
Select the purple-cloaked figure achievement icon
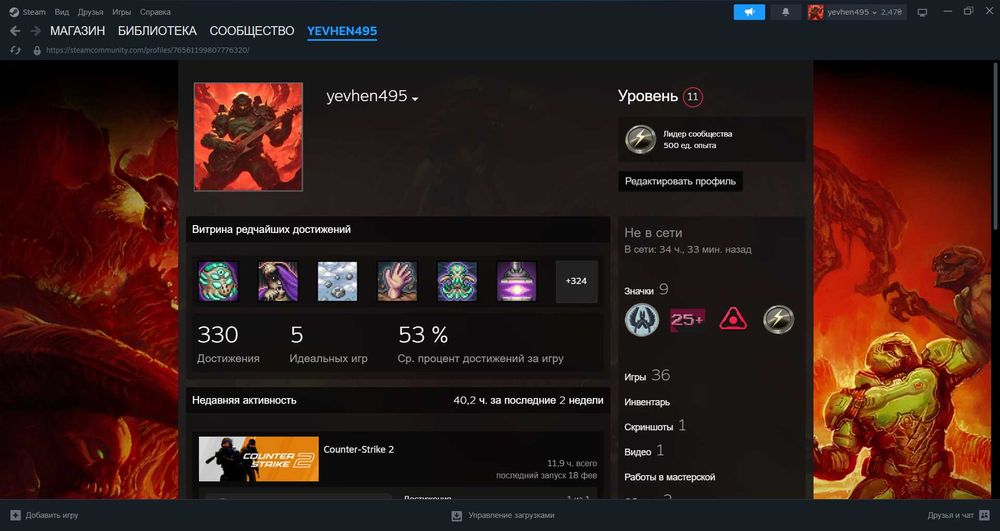click(278, 281)
